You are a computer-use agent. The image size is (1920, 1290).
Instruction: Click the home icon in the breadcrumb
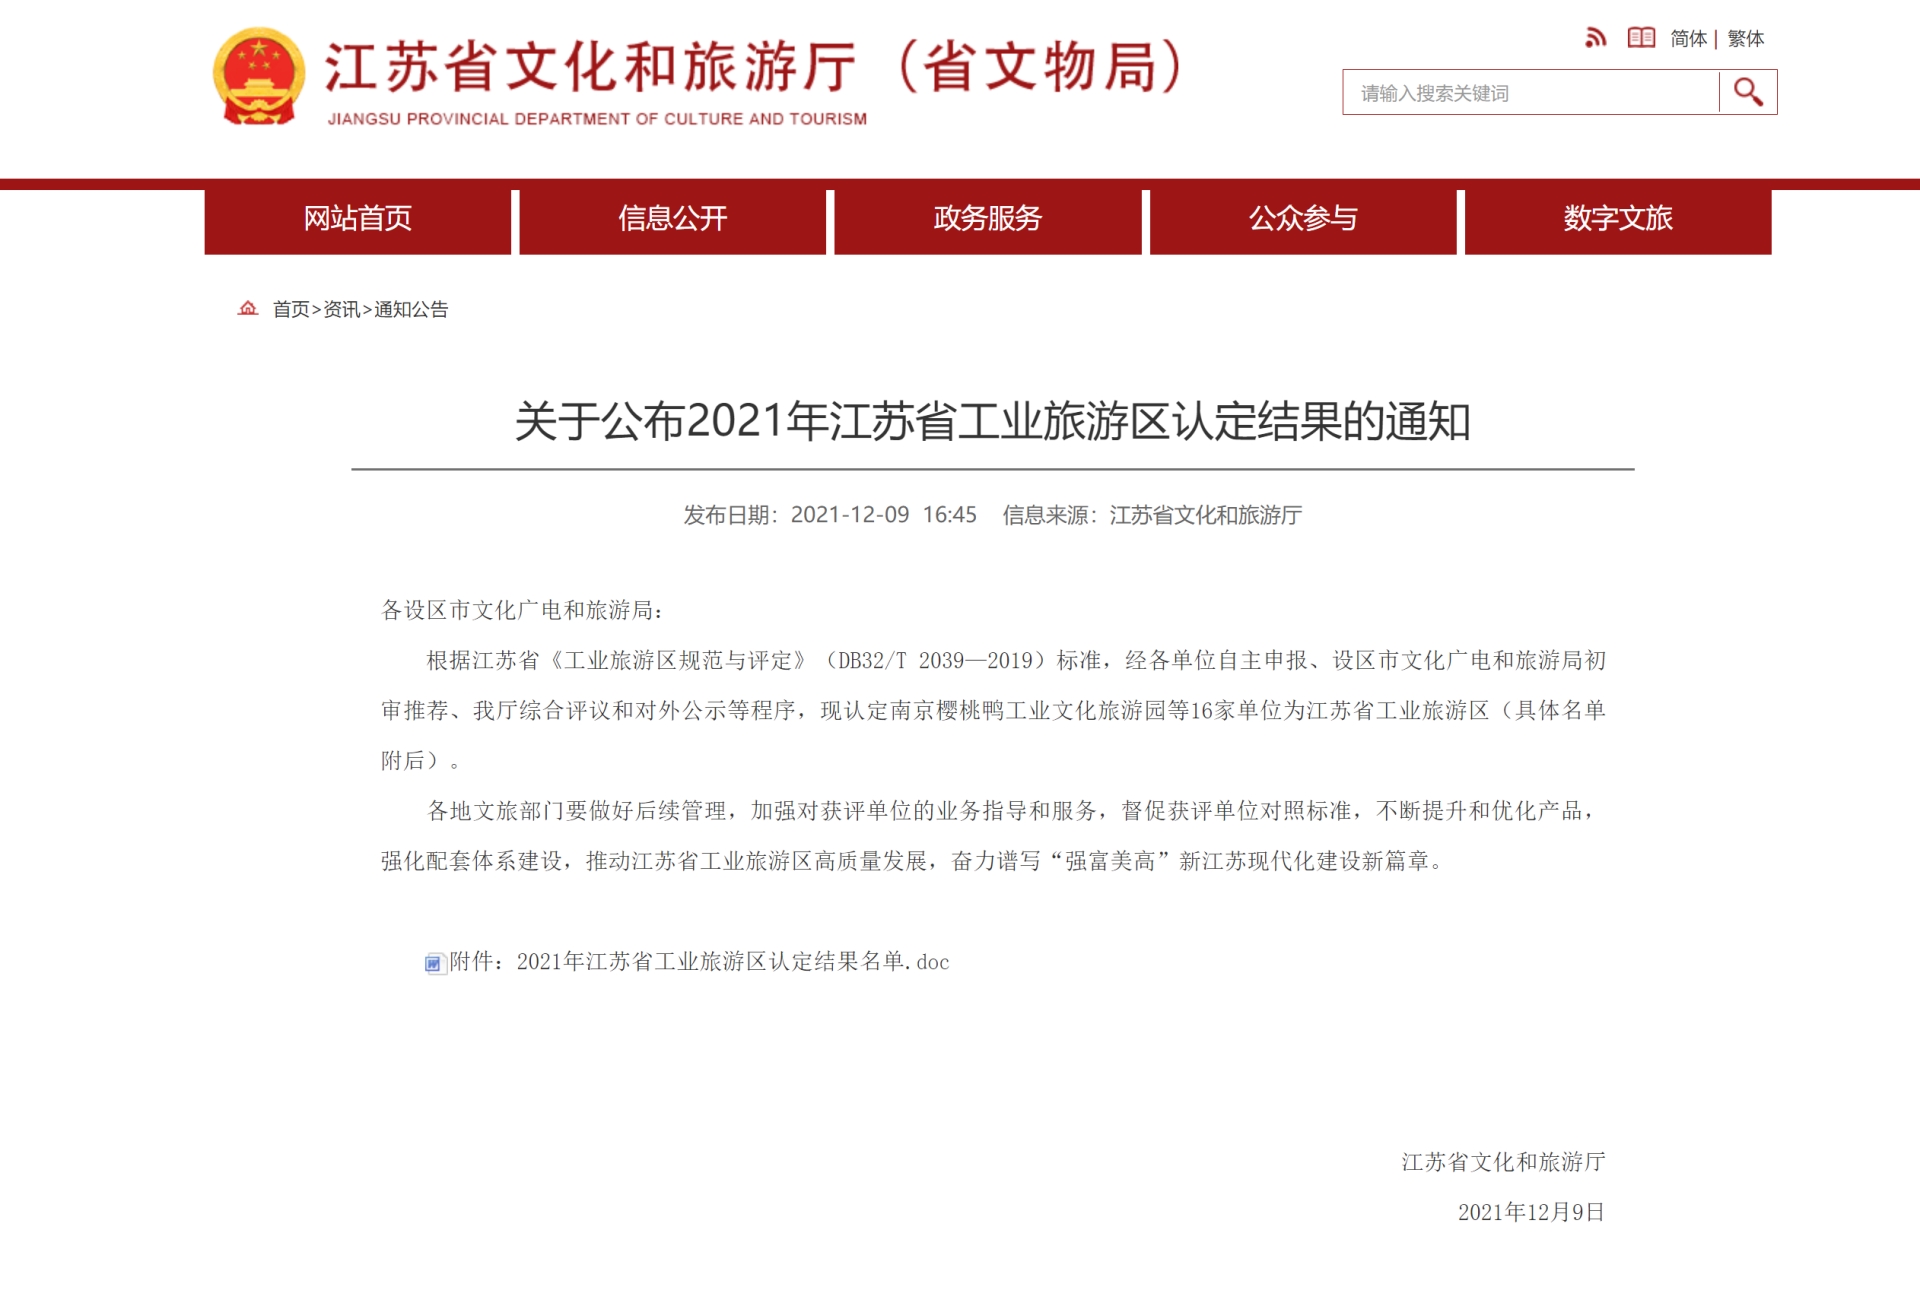click(247, 308)
